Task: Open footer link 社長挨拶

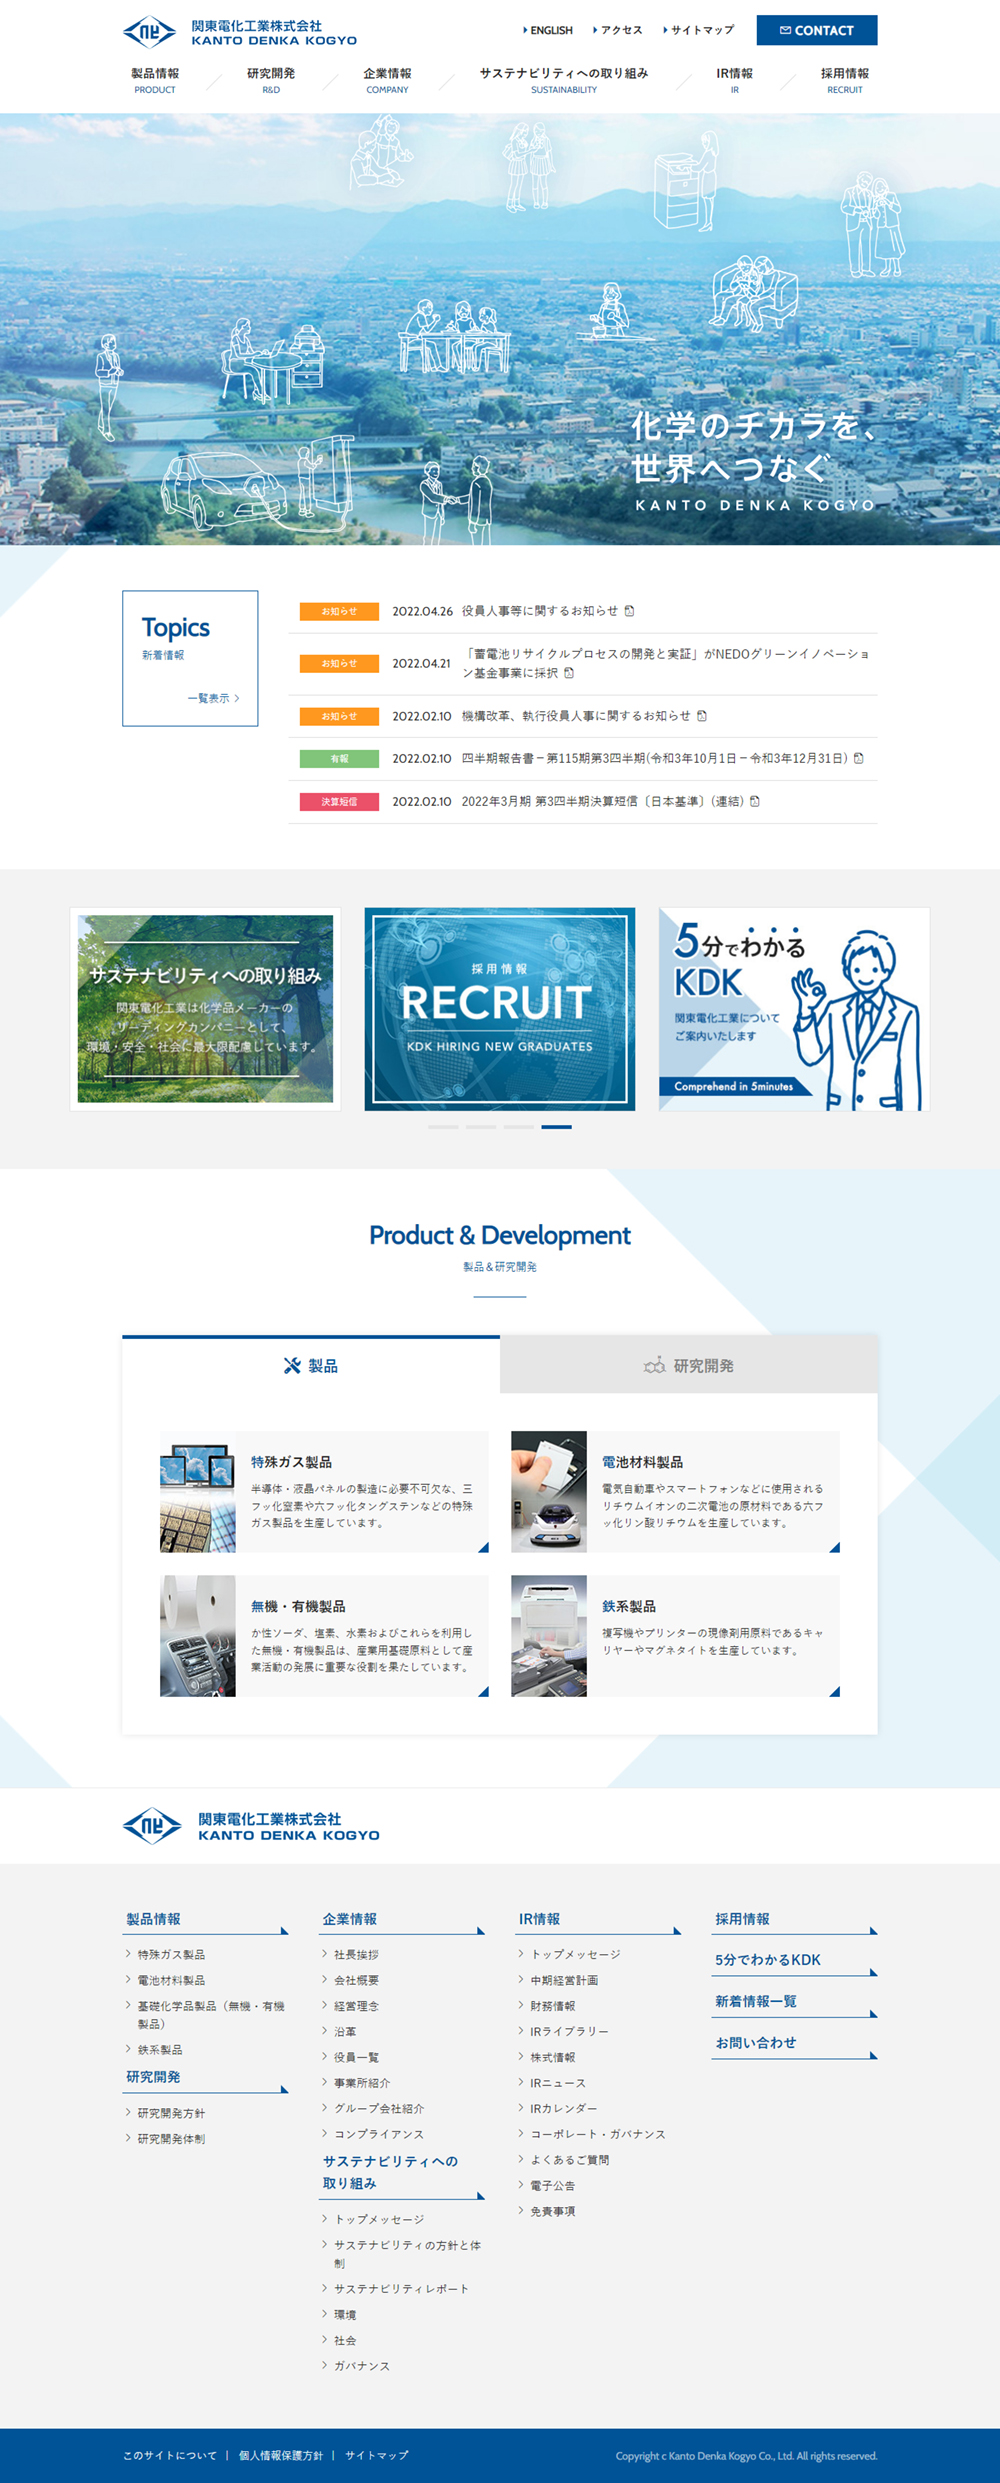Action: (x=356, y=1954)
